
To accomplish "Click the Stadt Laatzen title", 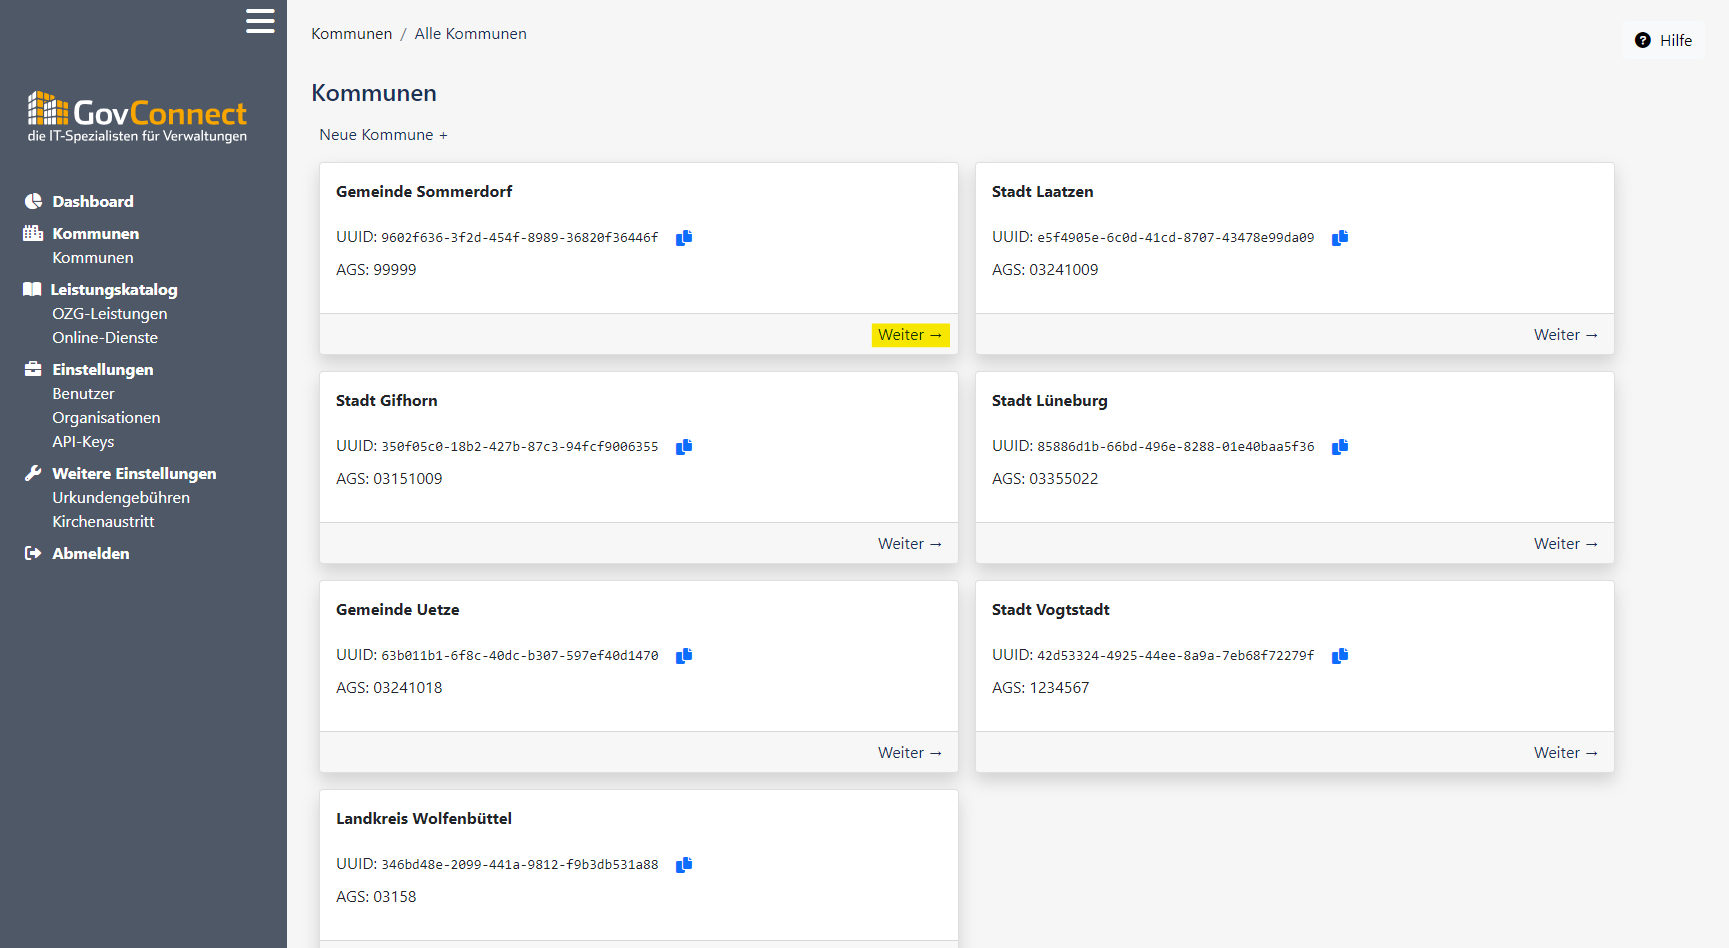I will point(1042,191).
